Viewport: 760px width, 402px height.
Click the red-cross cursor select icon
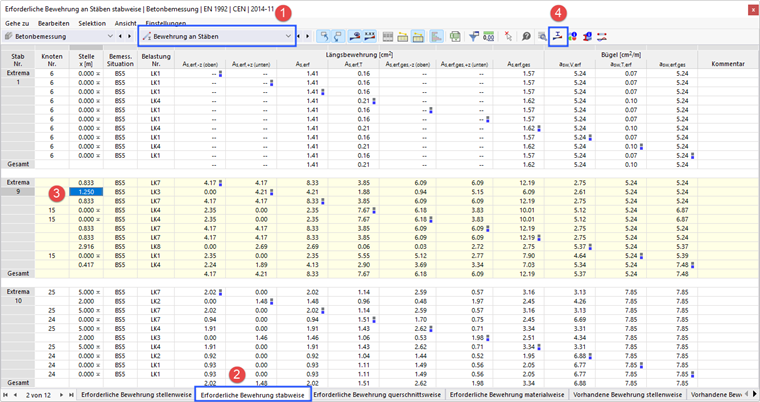pyautogui.click(x=507, y=36)
